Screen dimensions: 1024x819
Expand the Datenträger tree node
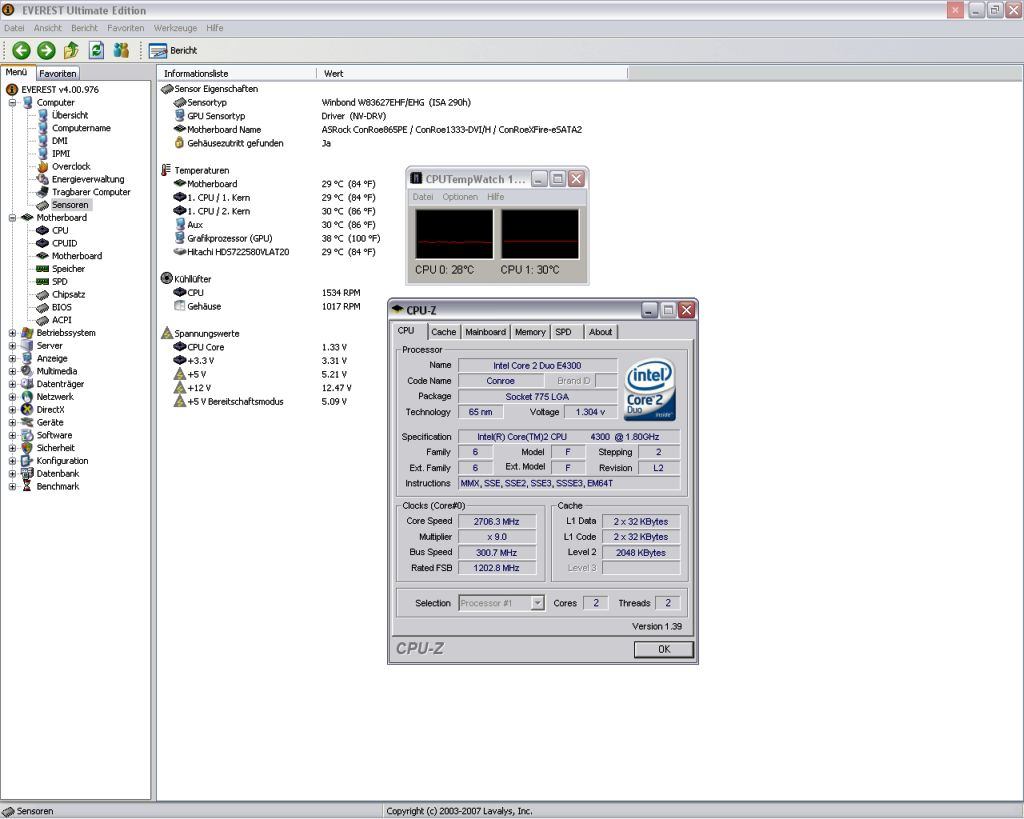[x=12, y=384]
